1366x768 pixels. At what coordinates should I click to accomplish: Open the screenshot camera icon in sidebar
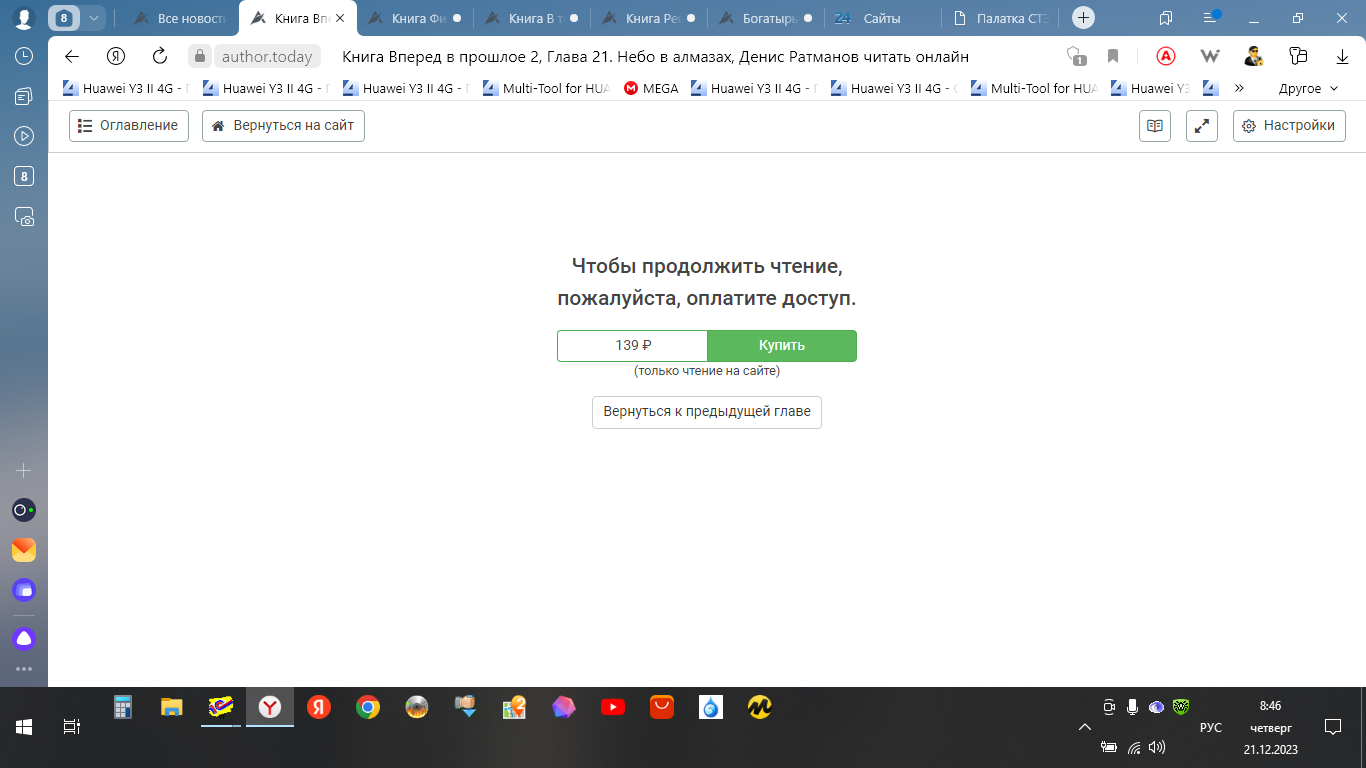pos(24,216)
